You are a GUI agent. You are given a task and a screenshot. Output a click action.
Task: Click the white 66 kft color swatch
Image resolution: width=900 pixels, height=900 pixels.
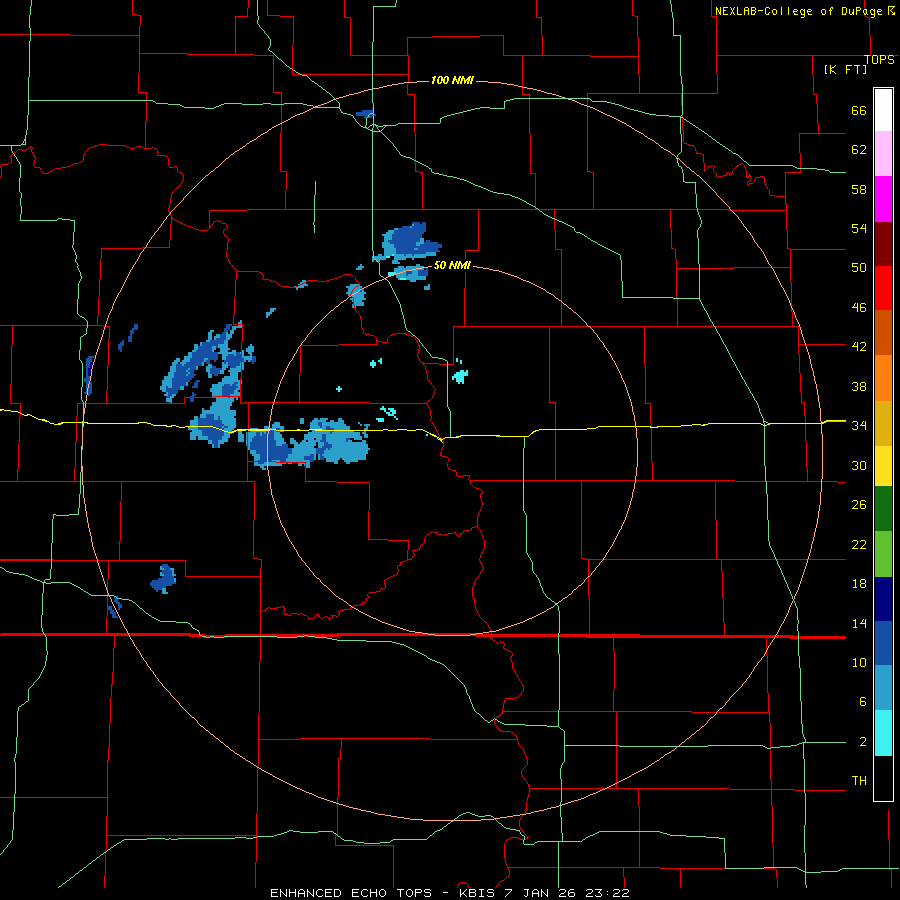(883, 110)
